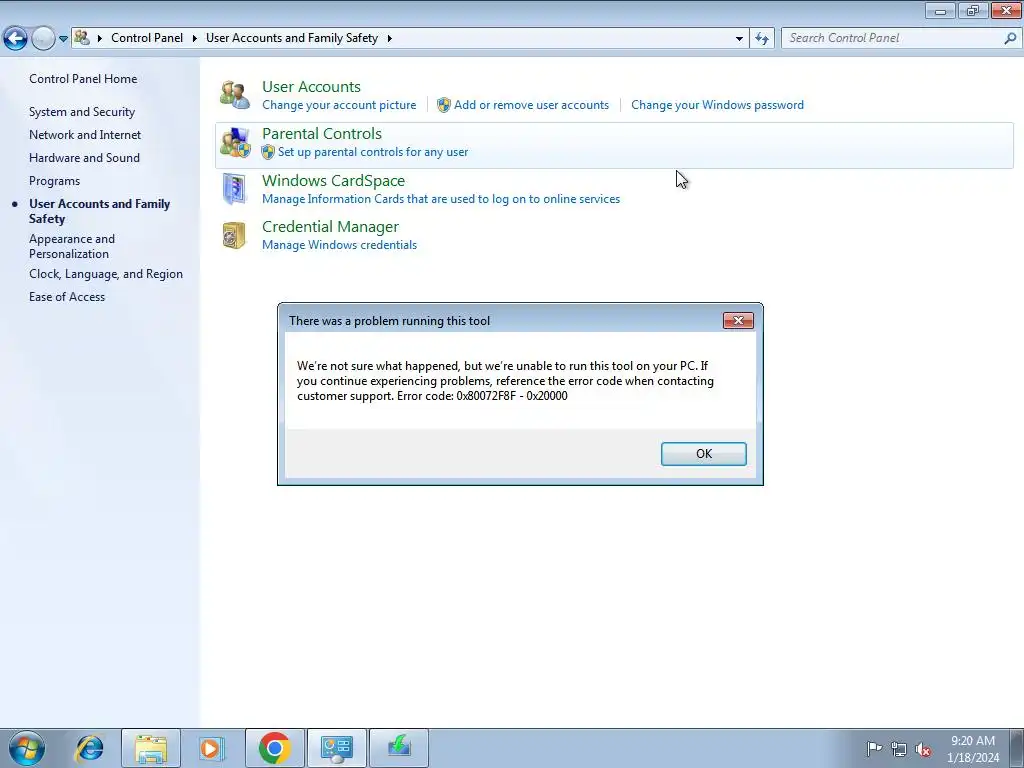Expand the arrow after User Accounts and Family Safety
The height and width of the screenshot is (768, 1024).
pos(389,38)
